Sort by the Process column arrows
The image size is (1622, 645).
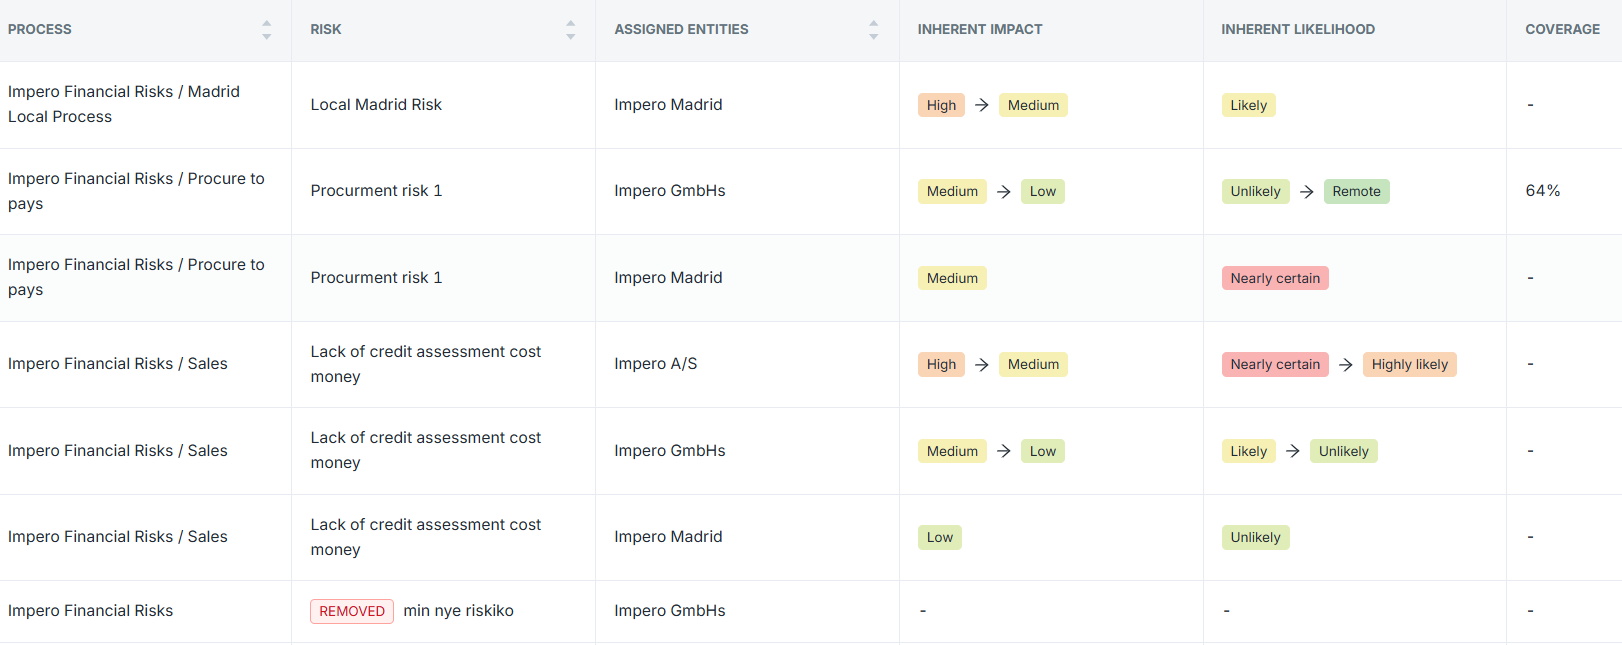267,30
